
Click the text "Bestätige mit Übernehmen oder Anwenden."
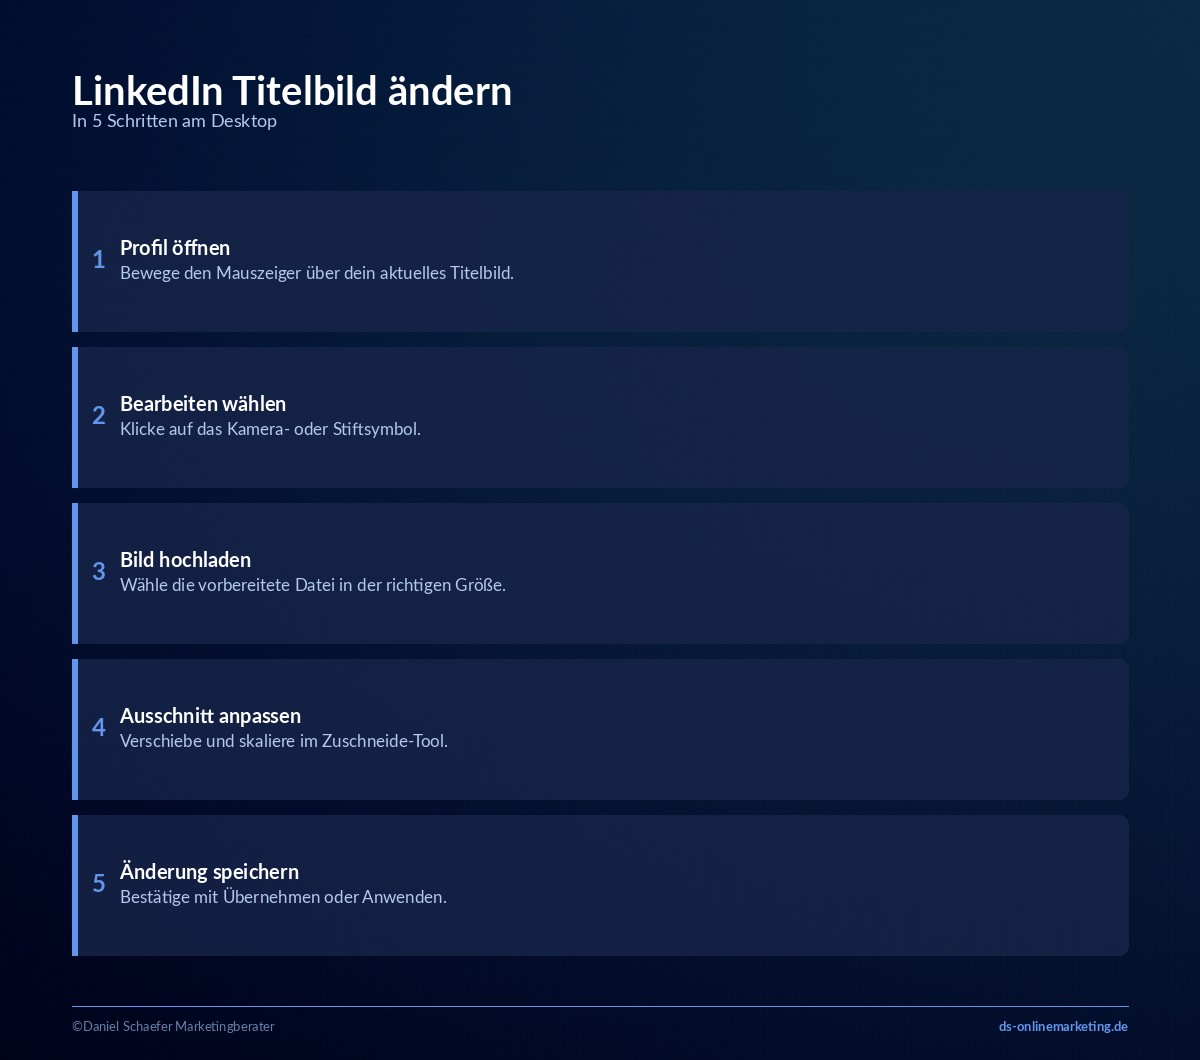pyautogui.click(x=283, y=897)
